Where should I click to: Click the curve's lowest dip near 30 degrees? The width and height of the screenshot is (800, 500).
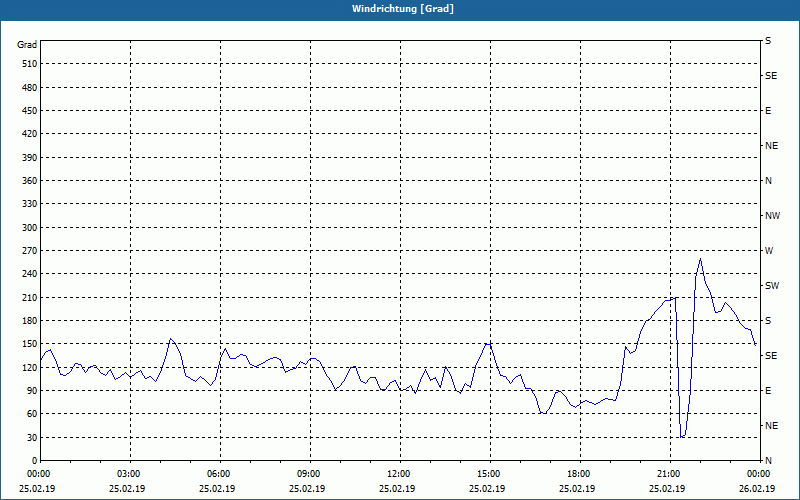coord(682,437)
